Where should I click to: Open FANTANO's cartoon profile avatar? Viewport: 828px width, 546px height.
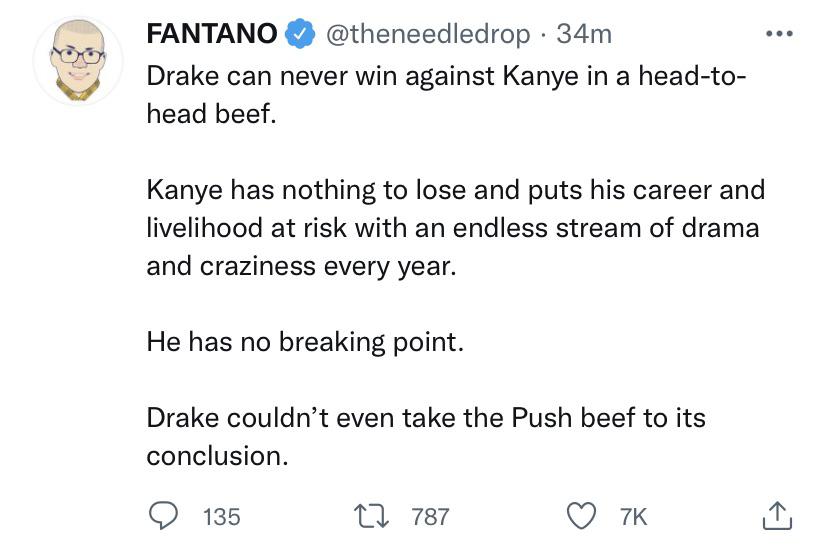pos(78,61)
